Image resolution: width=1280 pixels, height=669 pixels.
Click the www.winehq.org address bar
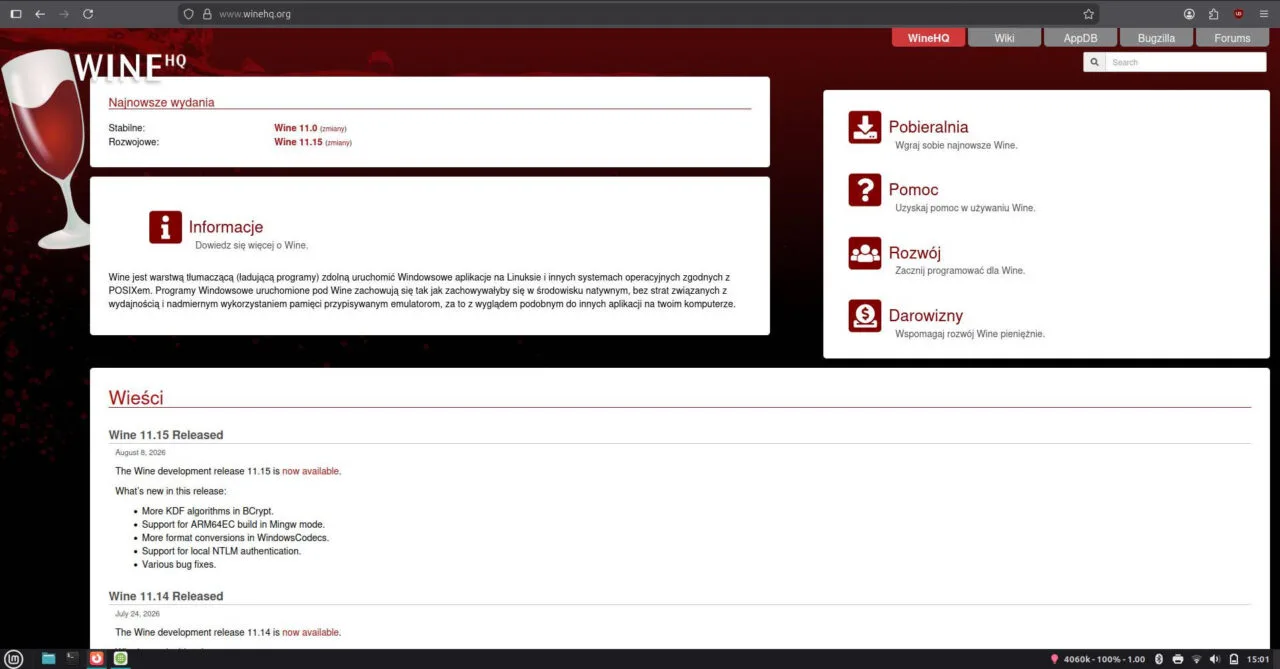pyautogui.click(x=638, y=14)
